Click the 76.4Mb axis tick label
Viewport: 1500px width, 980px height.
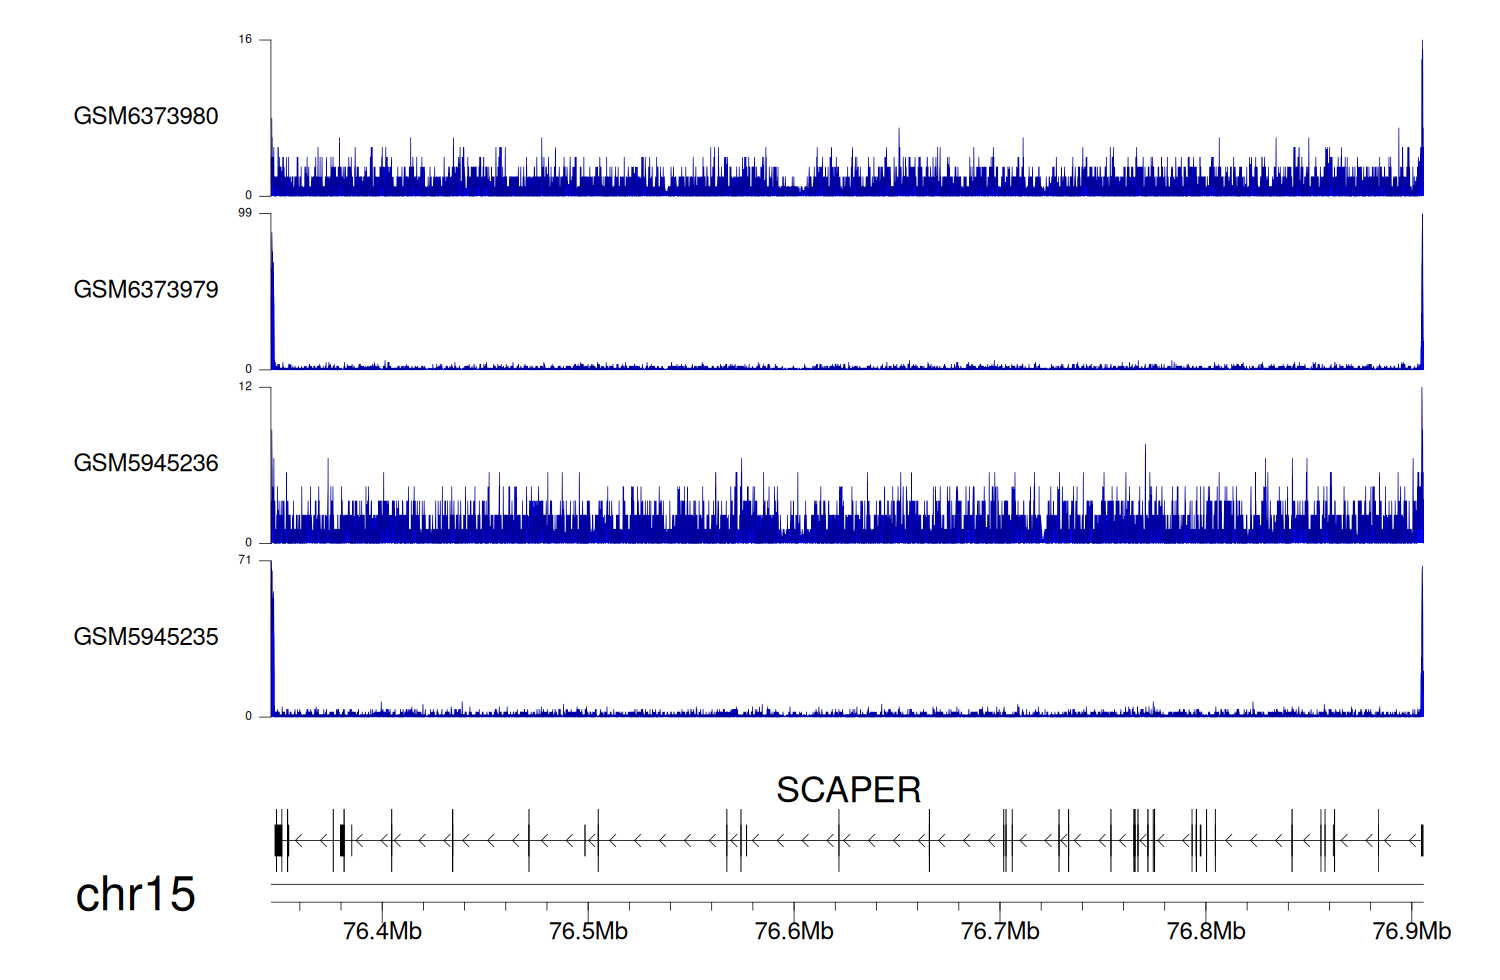click(382, 931)
